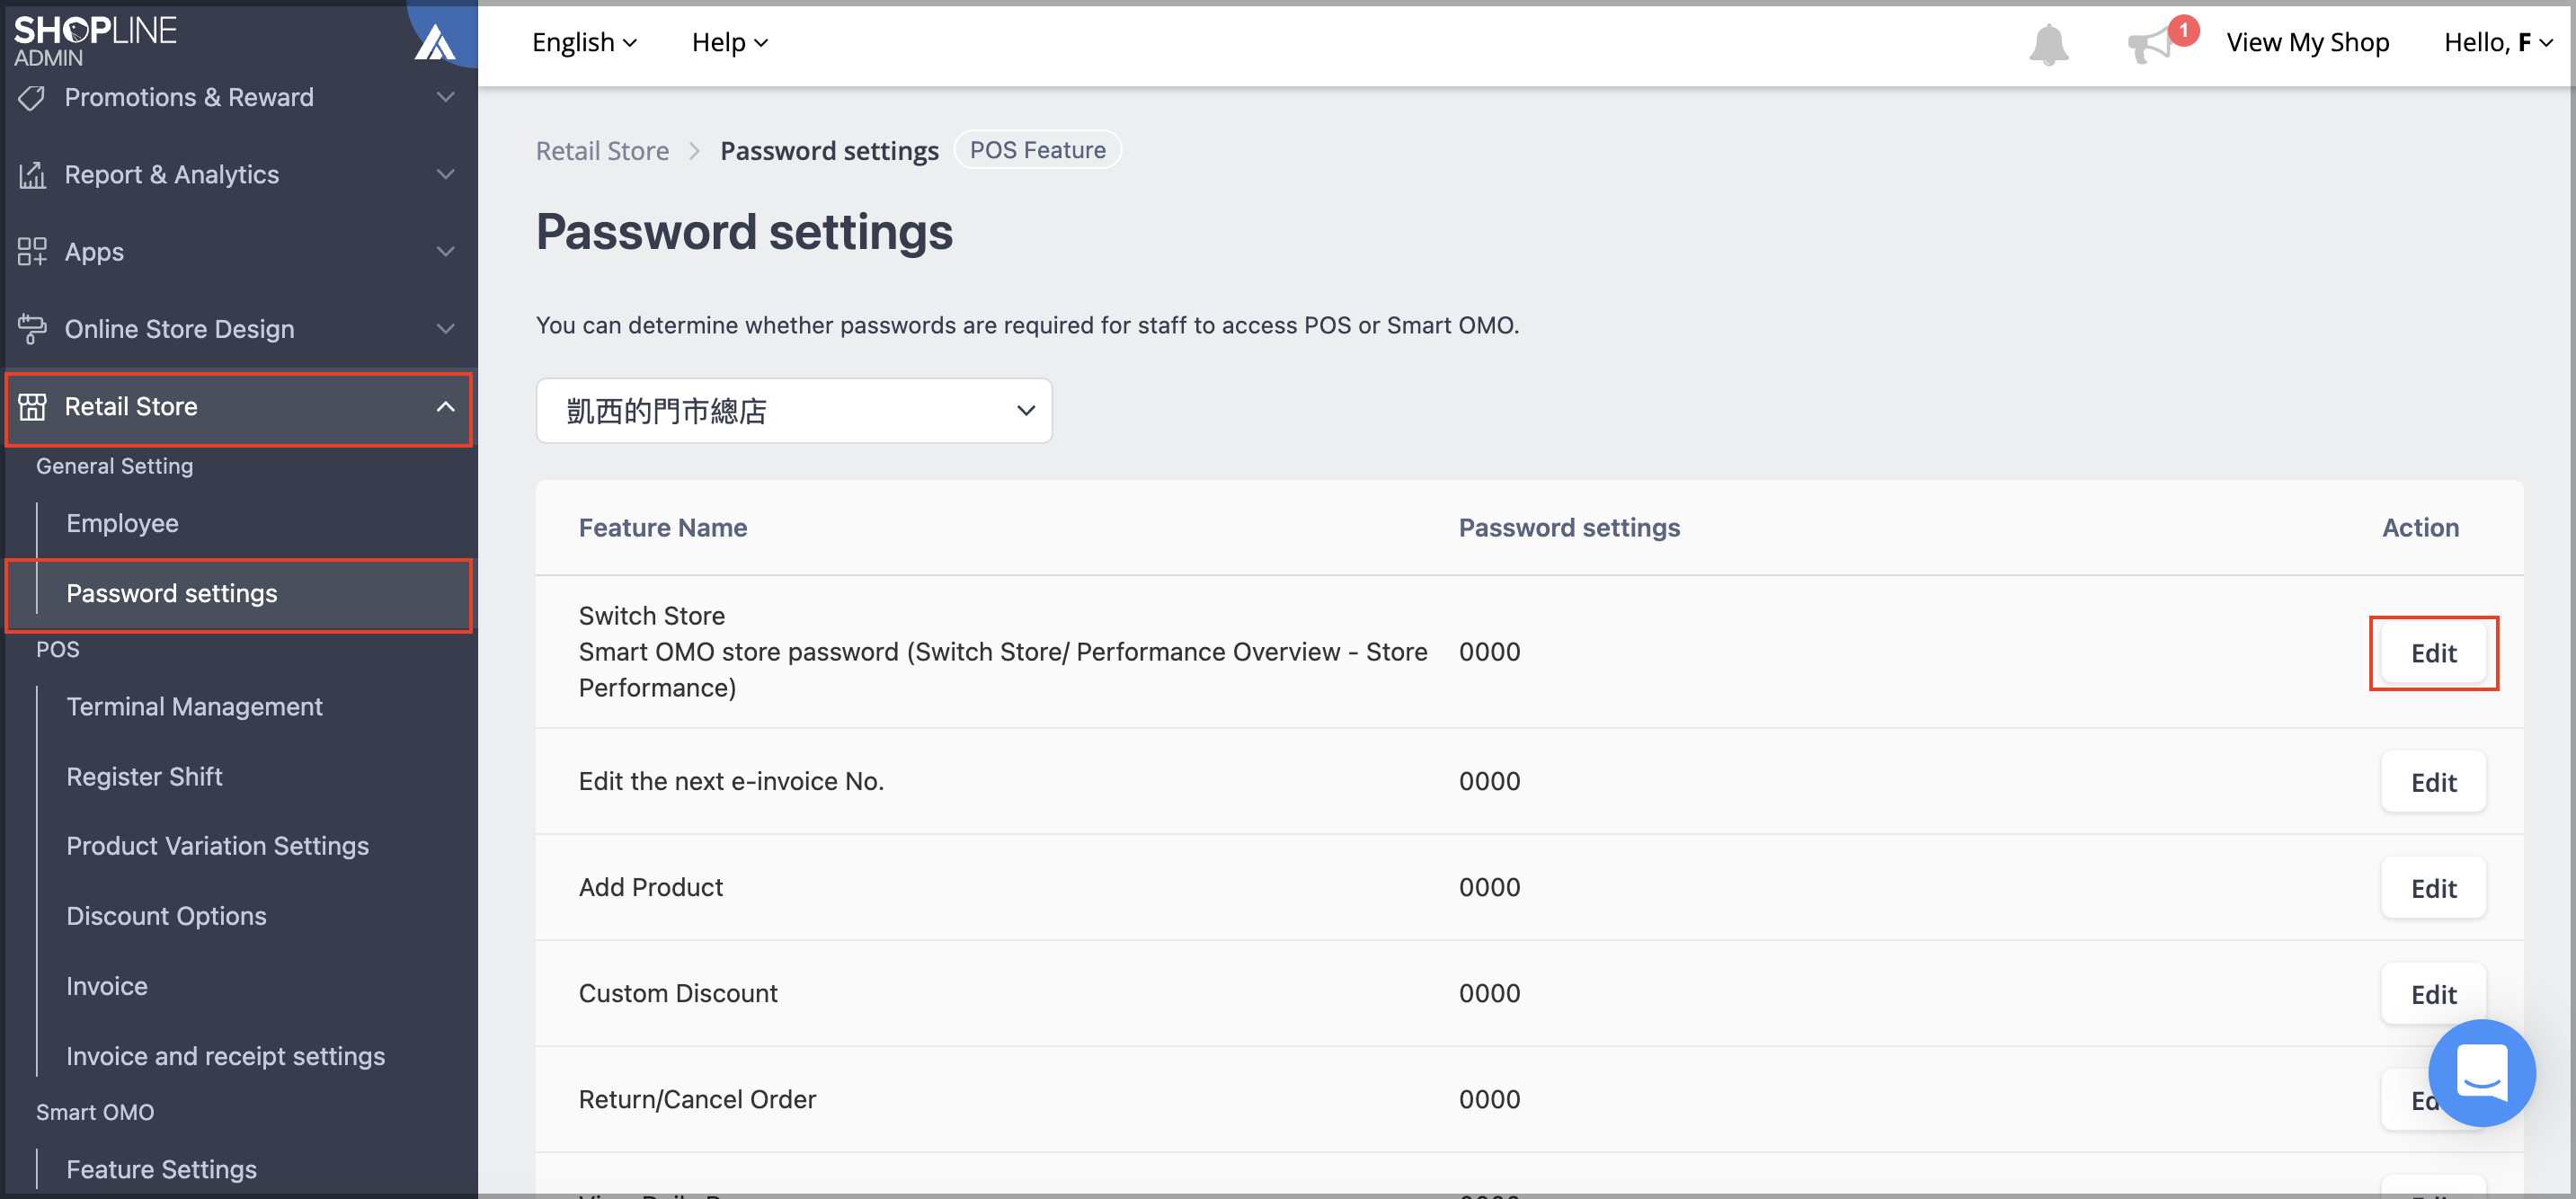Click the General Setting section label
The width and height of the screenshot is (2576, 1199).
(114, 466)
